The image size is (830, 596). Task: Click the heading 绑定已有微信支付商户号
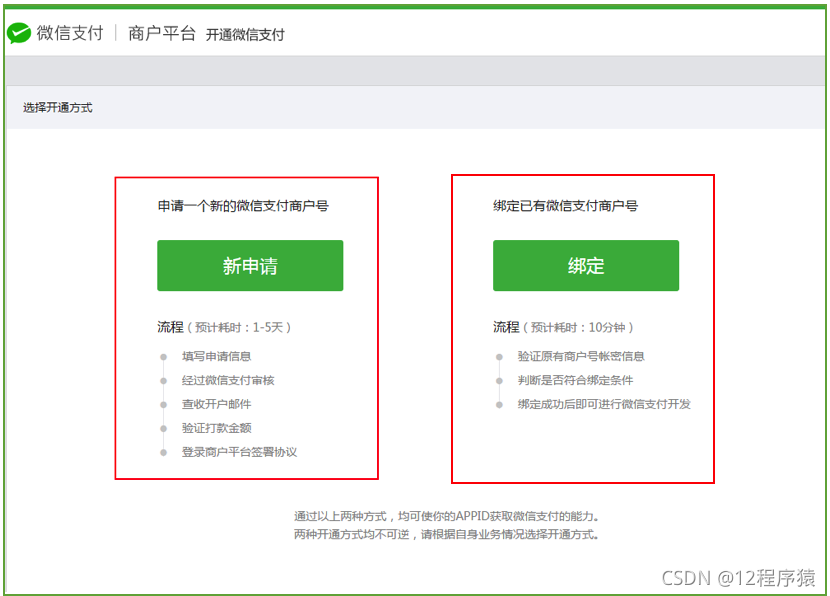565,205
